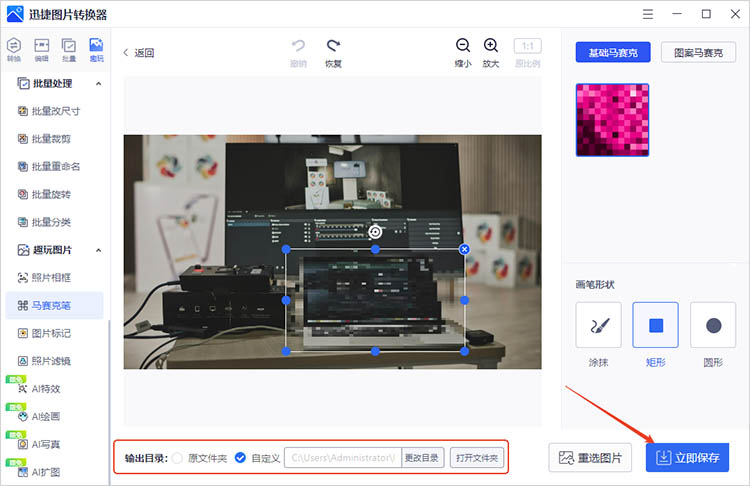The width and height of the screenshot is (750, 486).
Task: Click the right-middle handle of mosaic selection
Action: (x=464, y=300)
